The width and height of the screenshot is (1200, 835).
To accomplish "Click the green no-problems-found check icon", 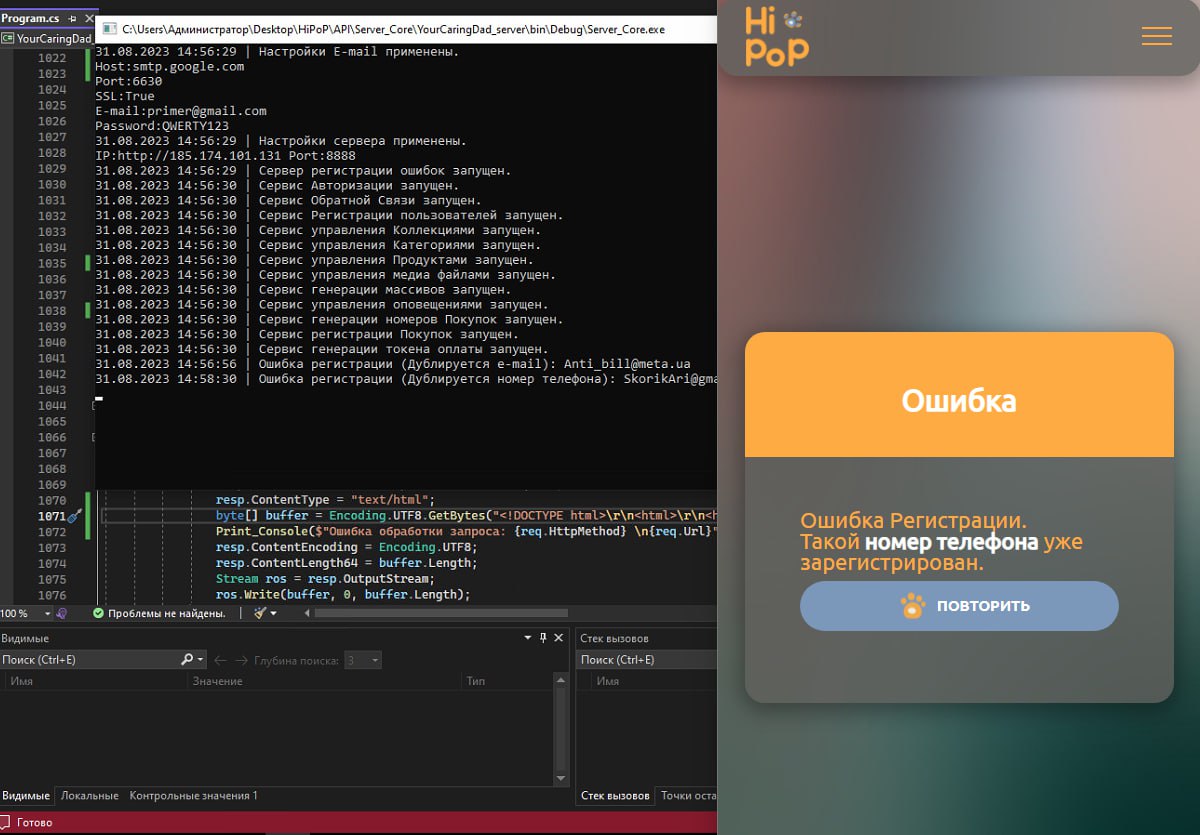I will pyautogui.click(x=98, y=613).
